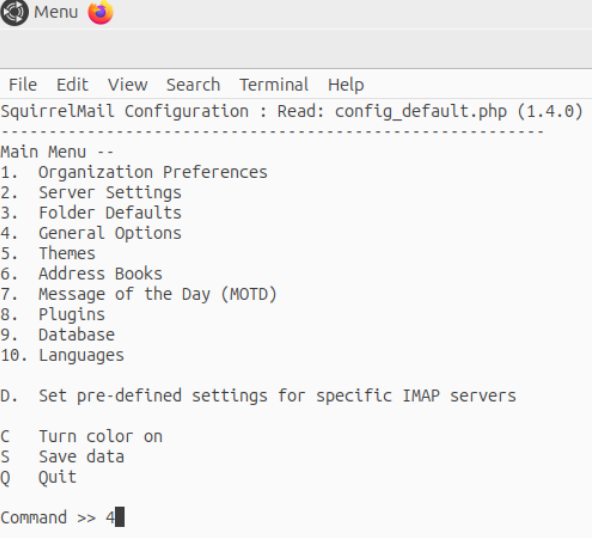Open the Help menu

click(x=346, y=85)
